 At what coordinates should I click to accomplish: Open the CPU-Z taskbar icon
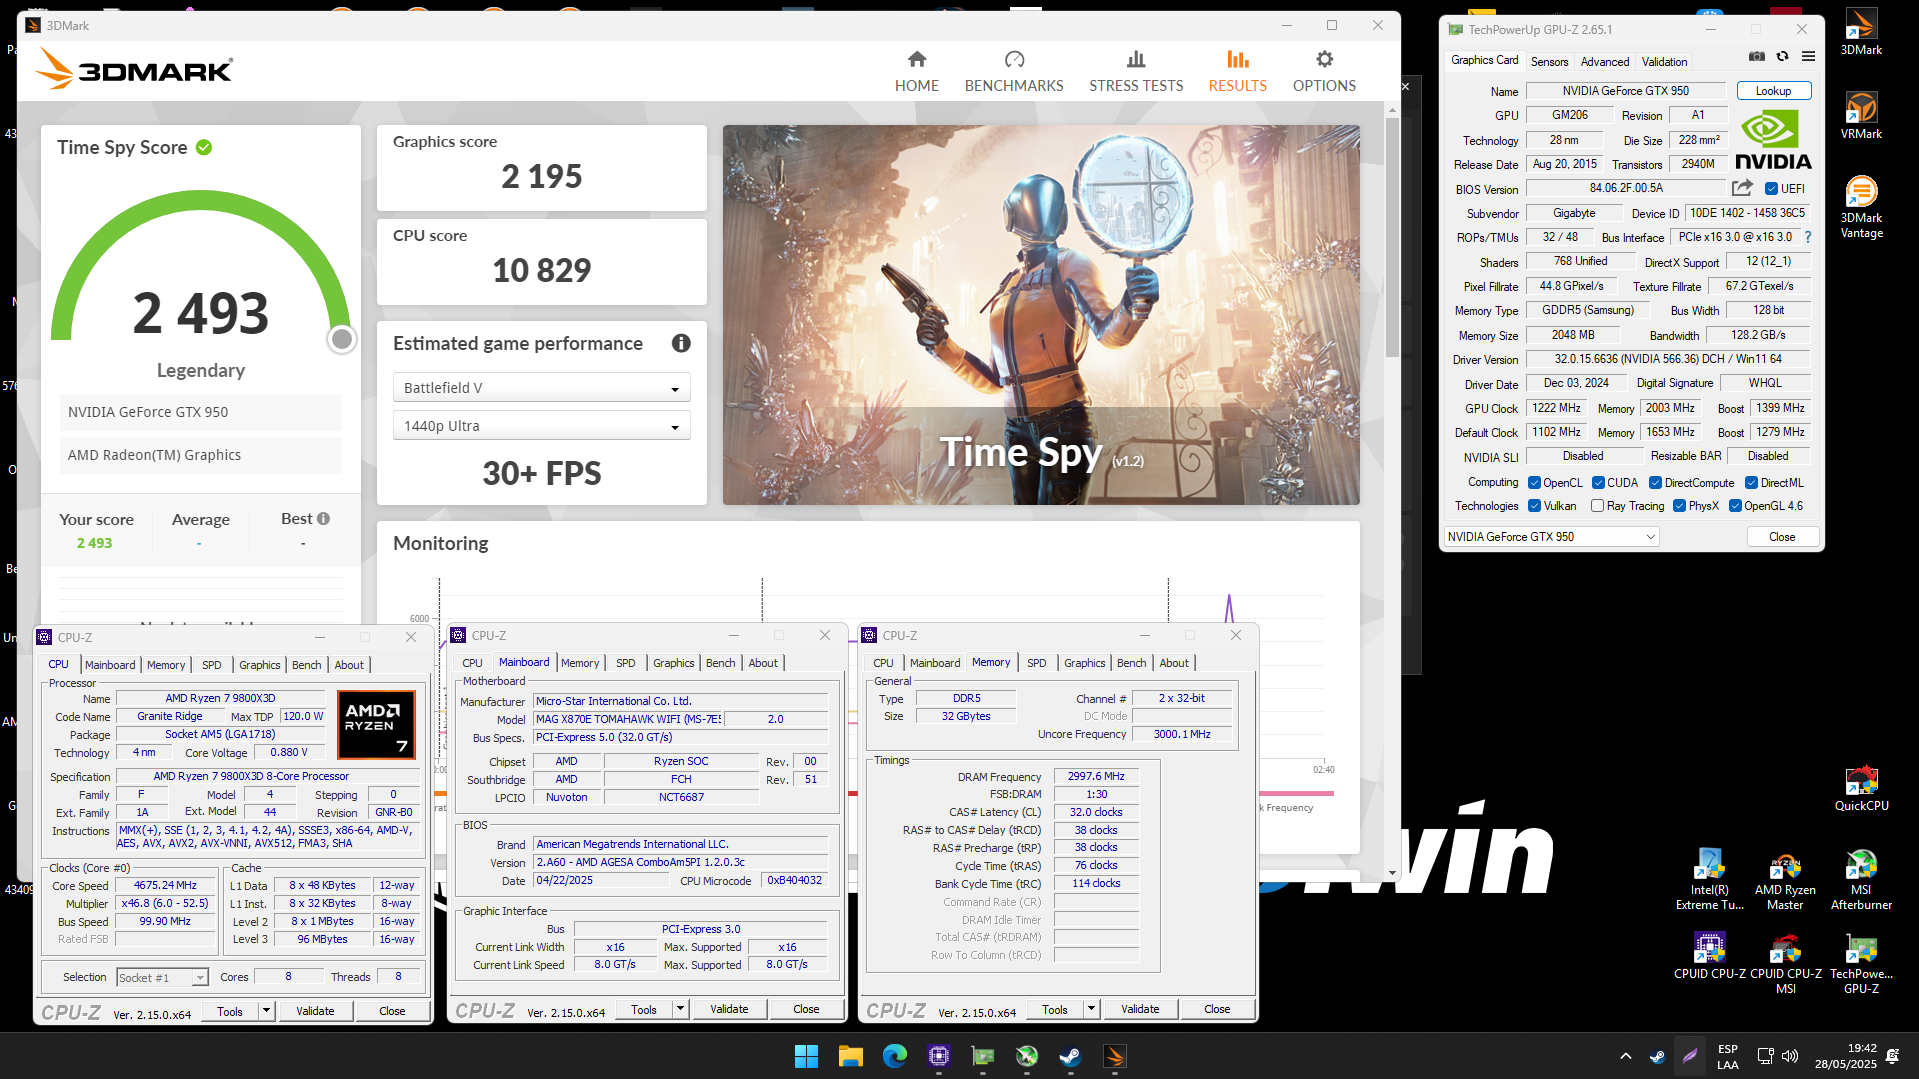(938, 1056)
